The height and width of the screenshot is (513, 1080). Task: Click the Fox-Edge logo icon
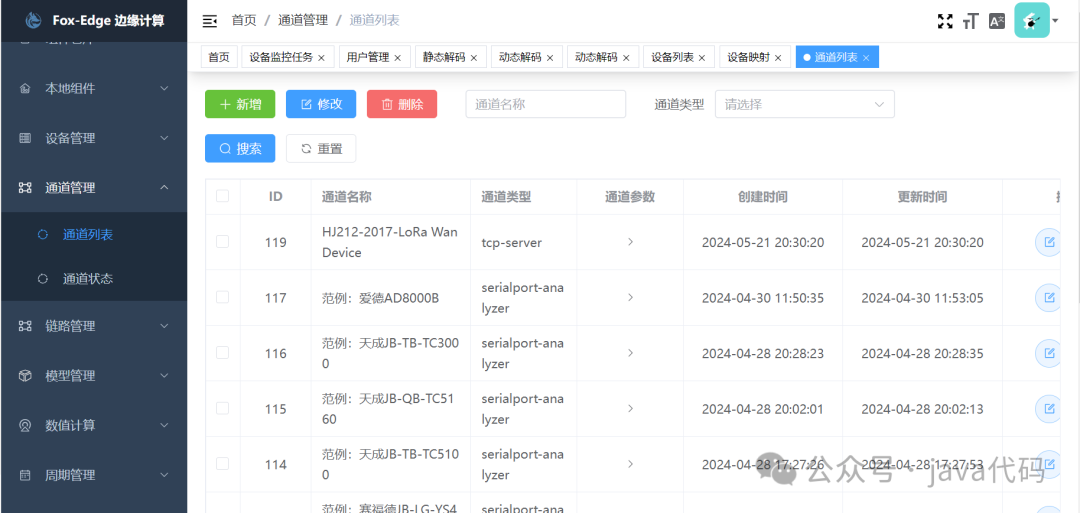tap(33, 21)
